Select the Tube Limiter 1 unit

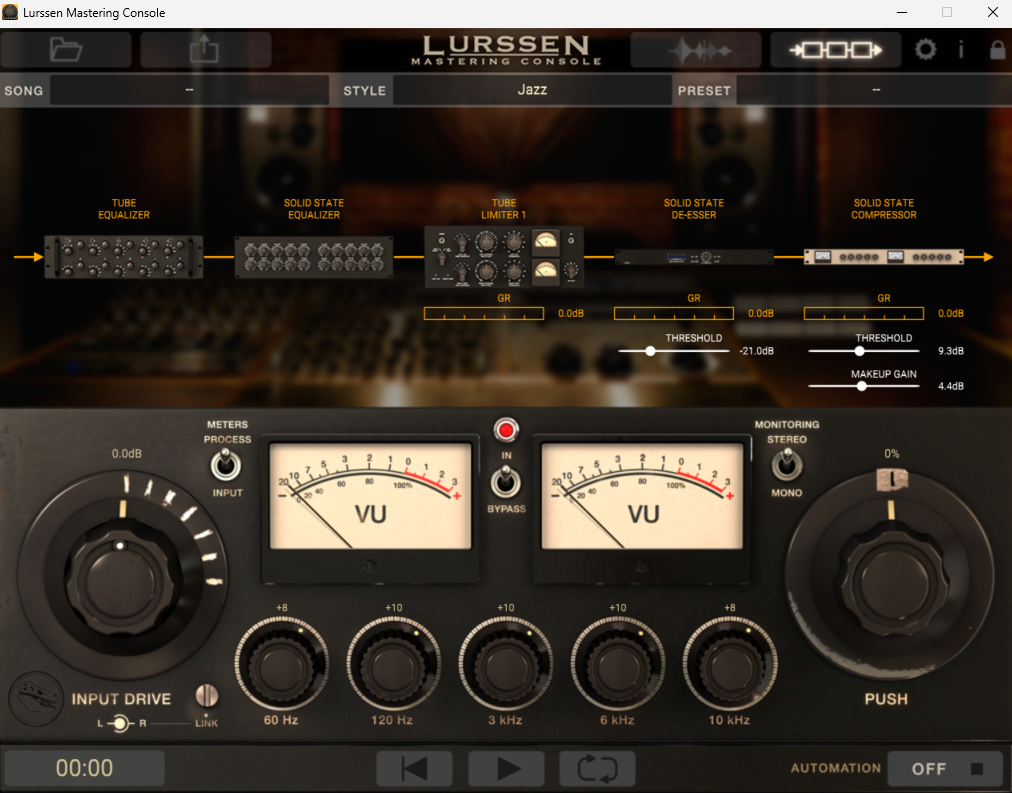(x=504, y=257)
